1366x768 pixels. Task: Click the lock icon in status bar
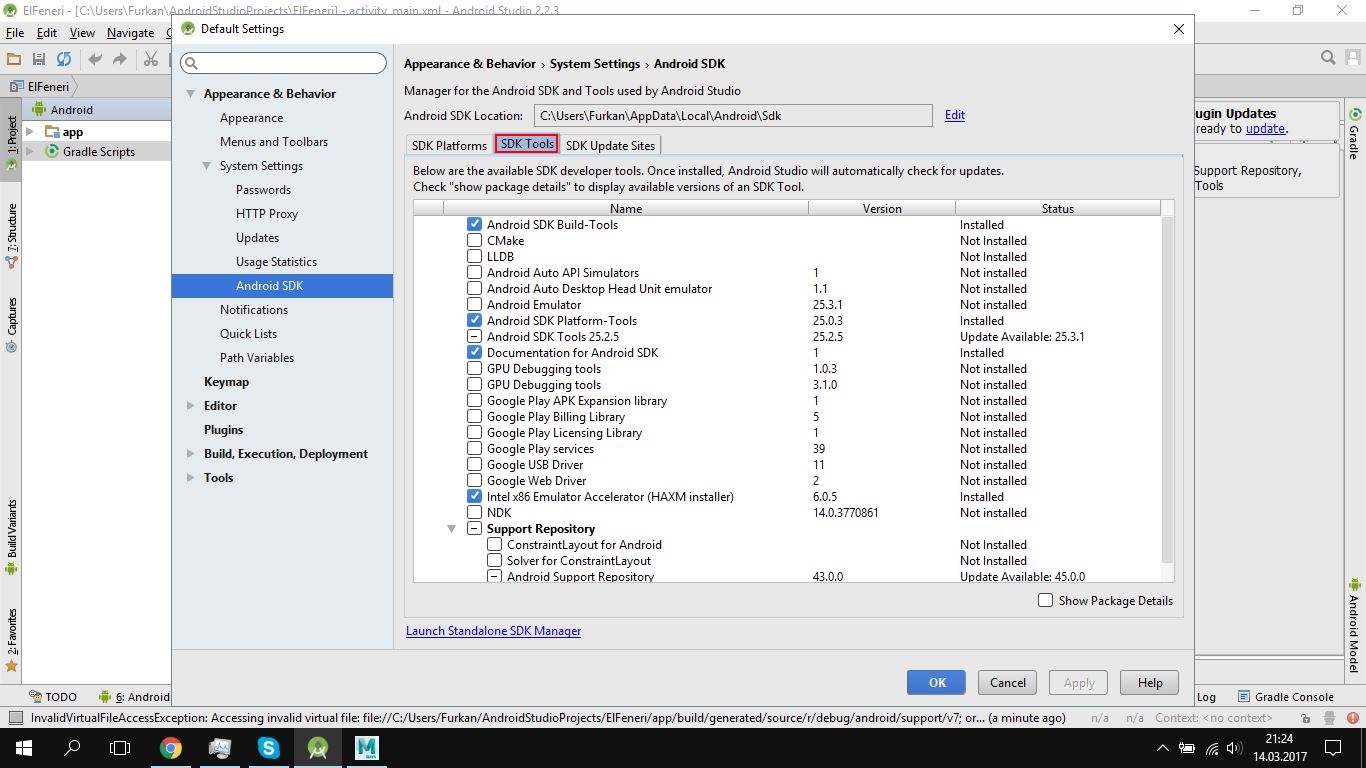pos(1305,718)
